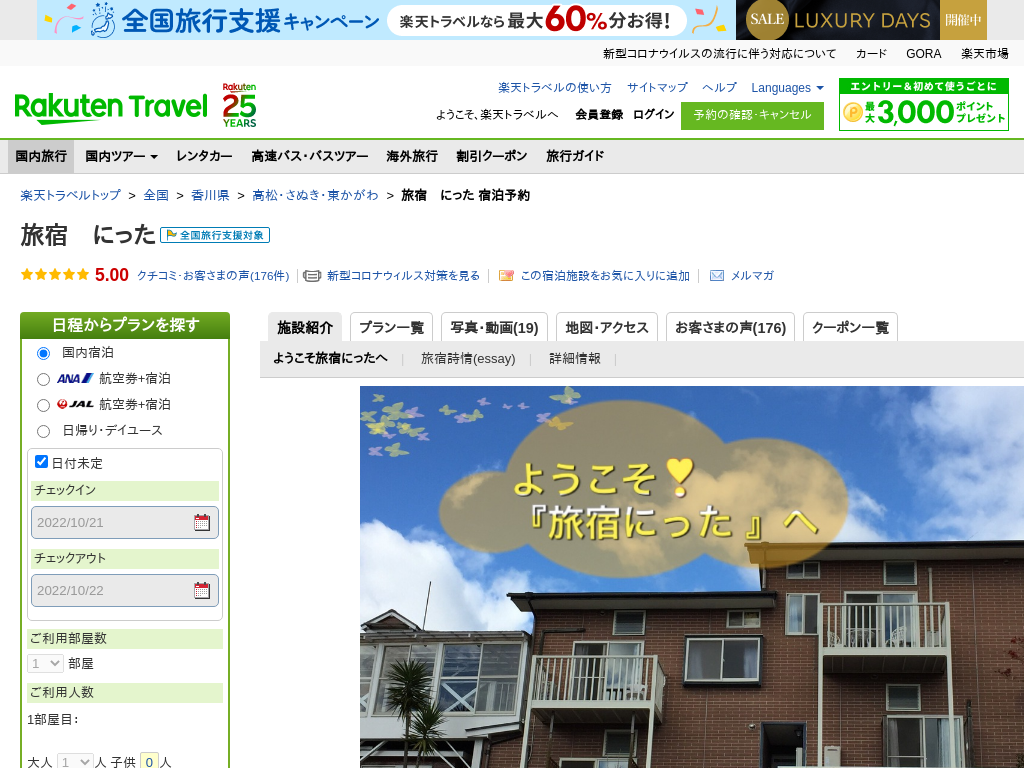The width and height of the screenshot is (1024, 768).
Task: Open the カード link
Action: [871, 54]
